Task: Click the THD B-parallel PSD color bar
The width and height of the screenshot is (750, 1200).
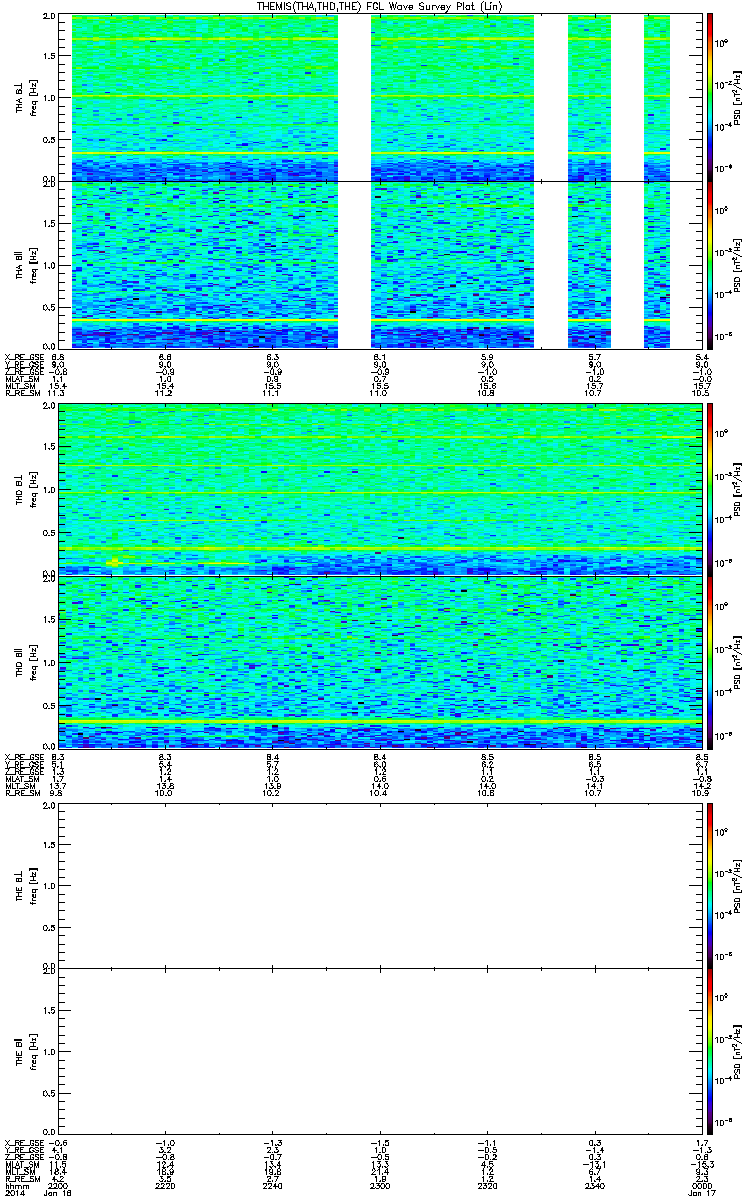Action: [x=709, y=661]
